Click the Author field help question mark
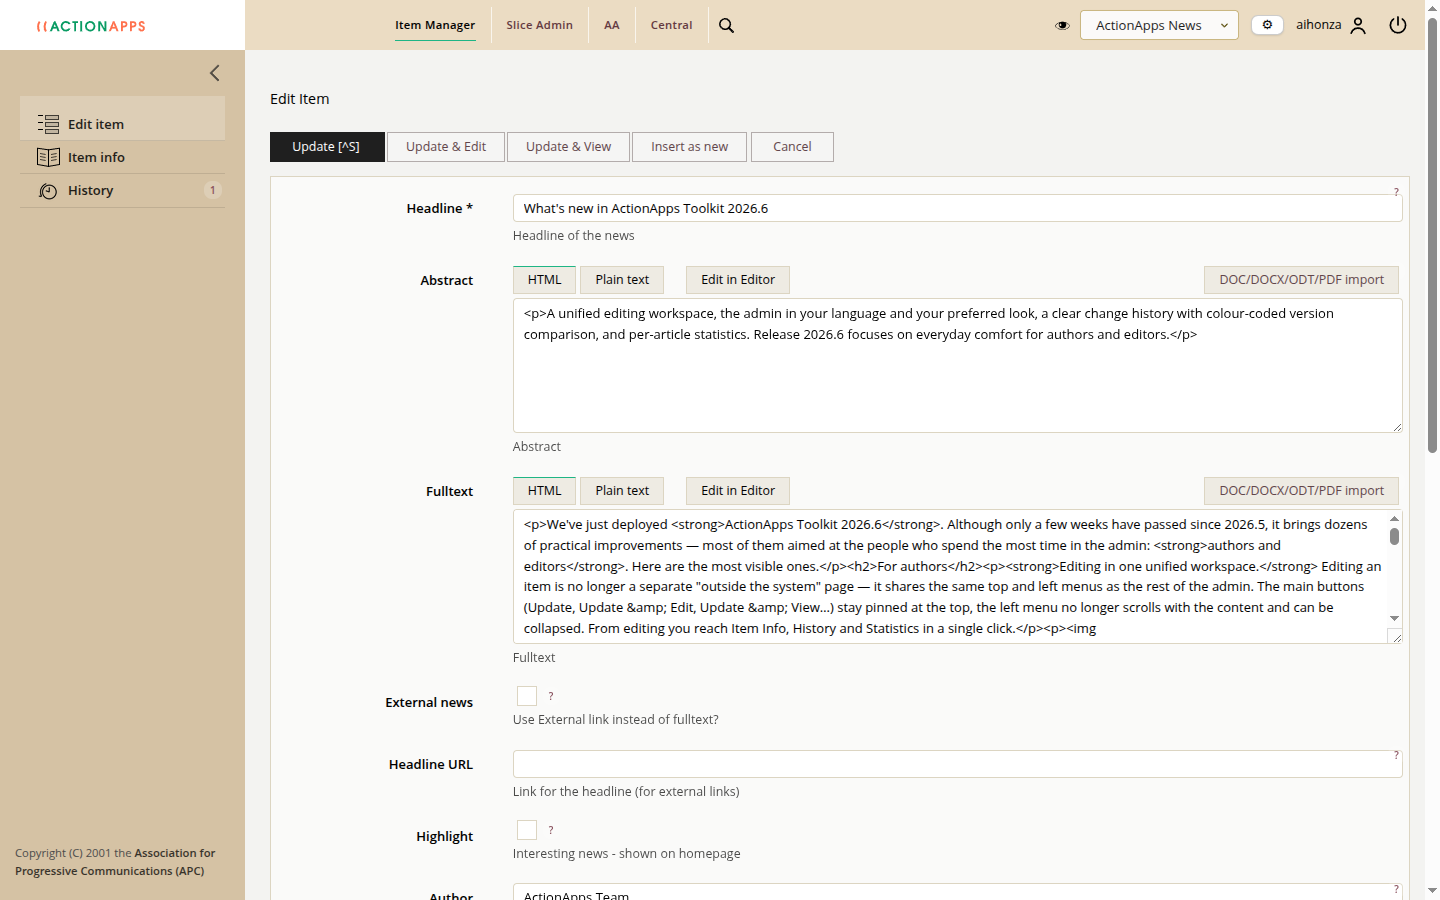This screenshot has width=1440, height=900. [1396, 889]
